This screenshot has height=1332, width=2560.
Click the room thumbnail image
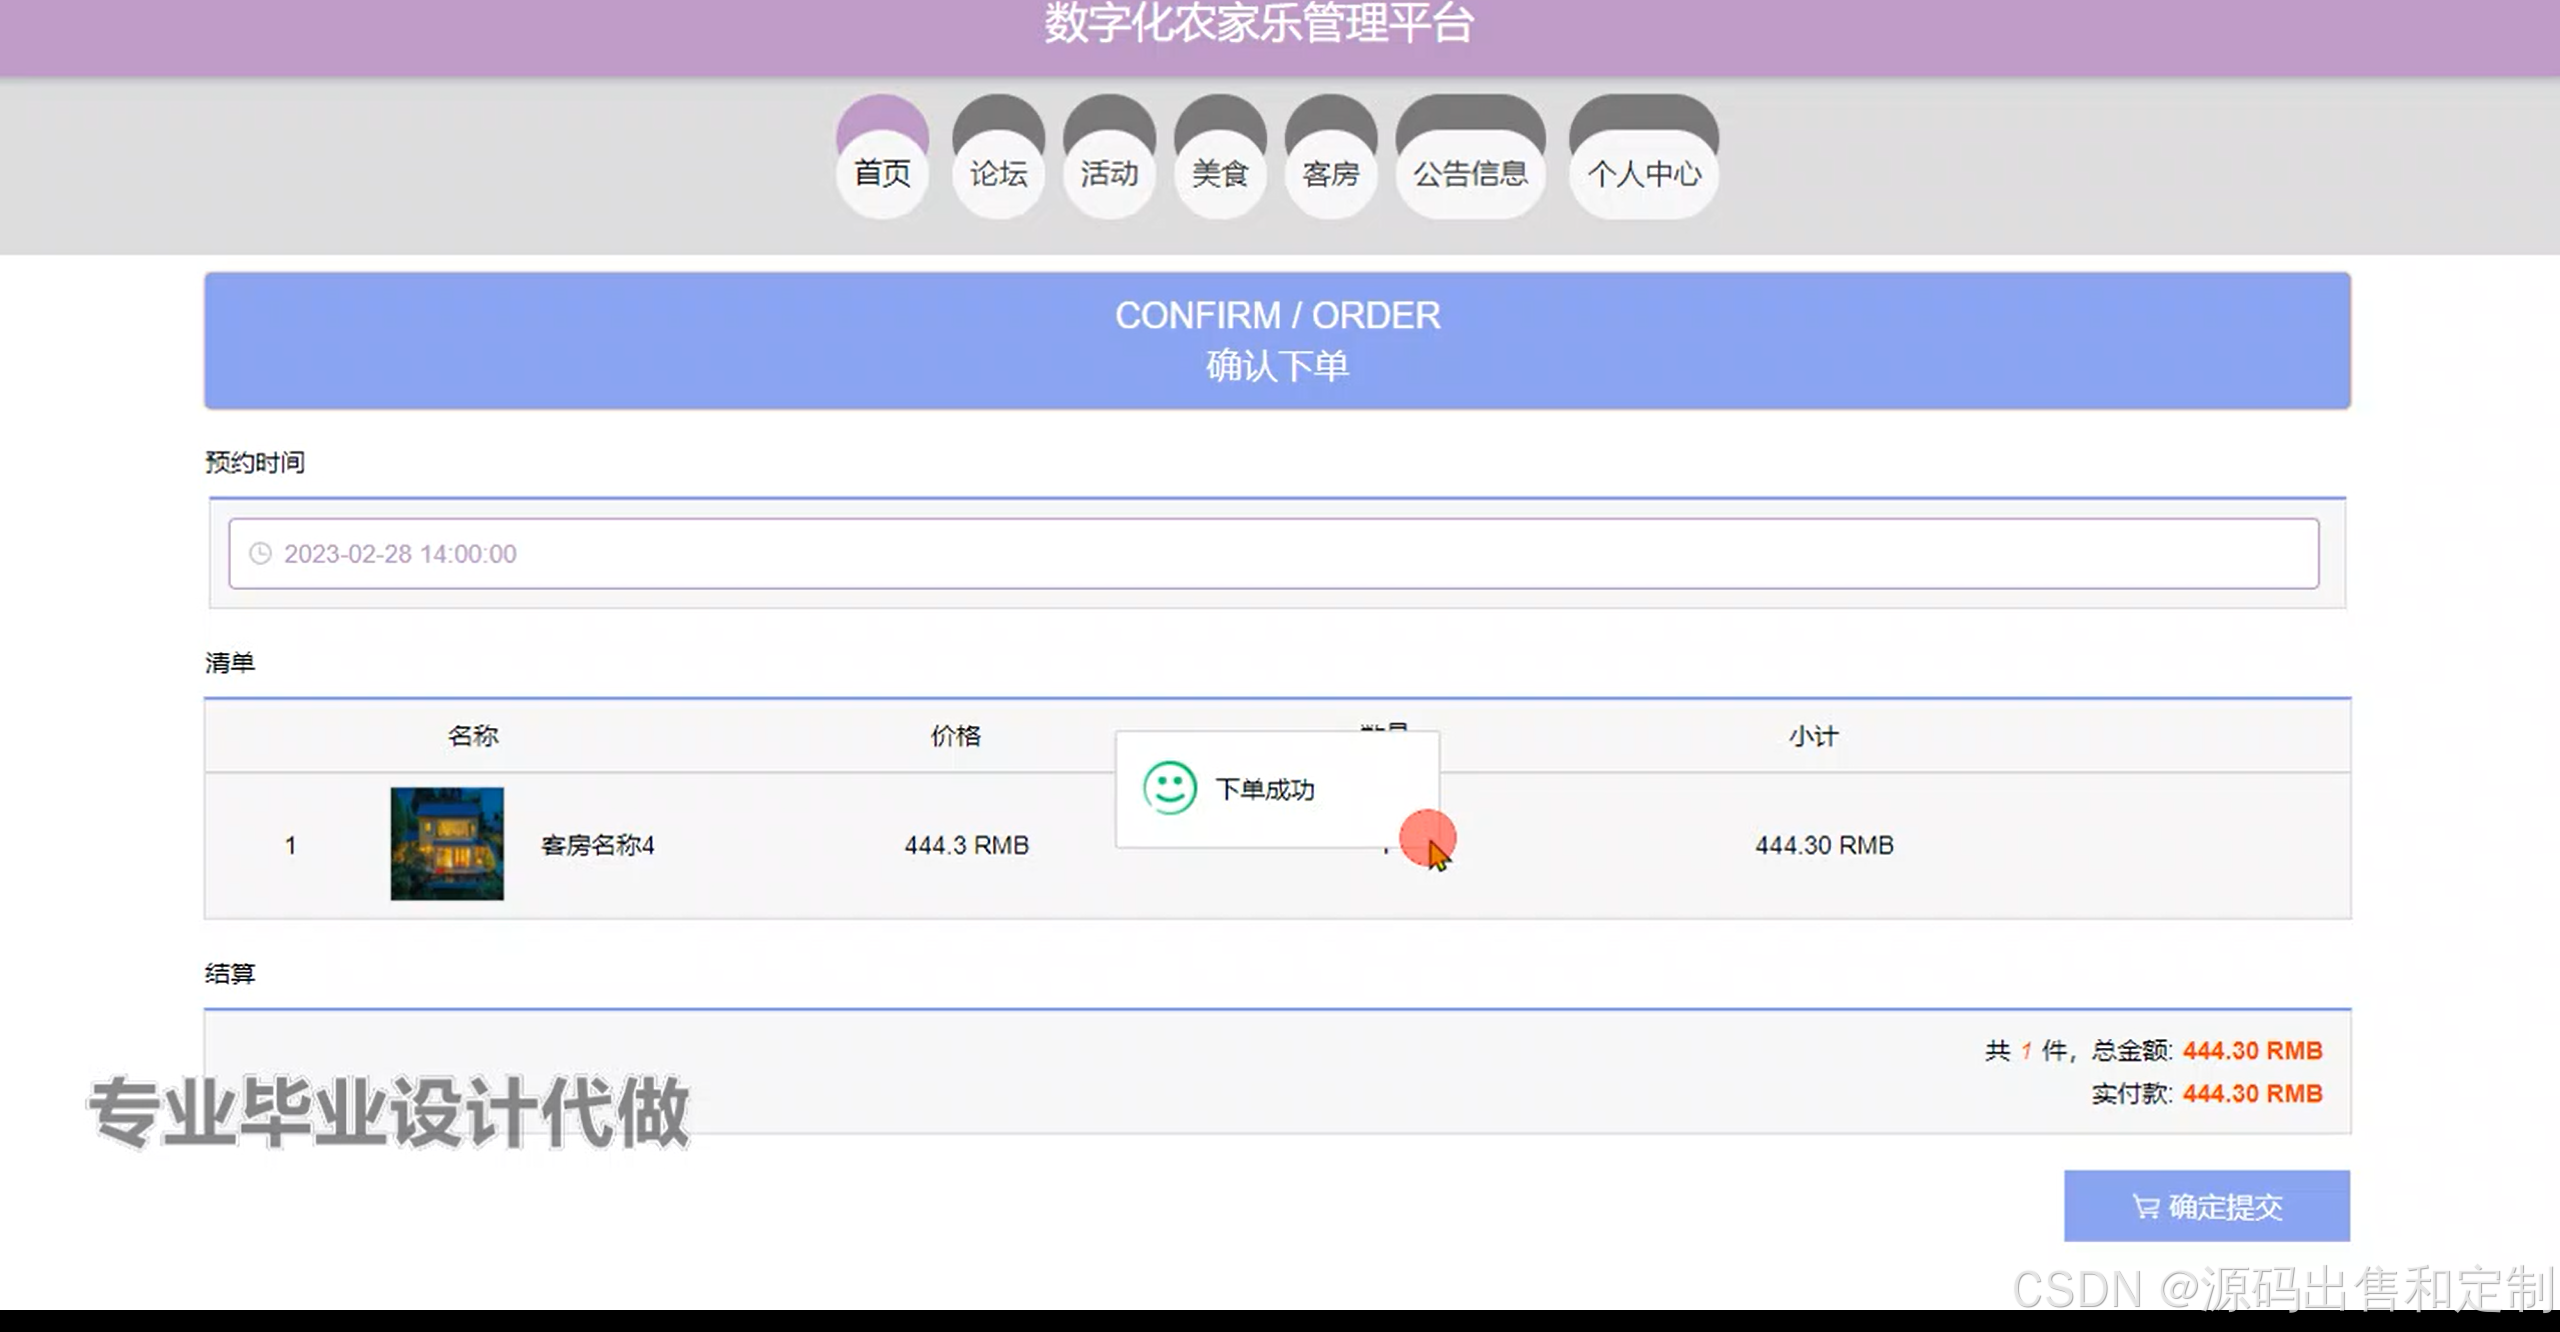447,844
